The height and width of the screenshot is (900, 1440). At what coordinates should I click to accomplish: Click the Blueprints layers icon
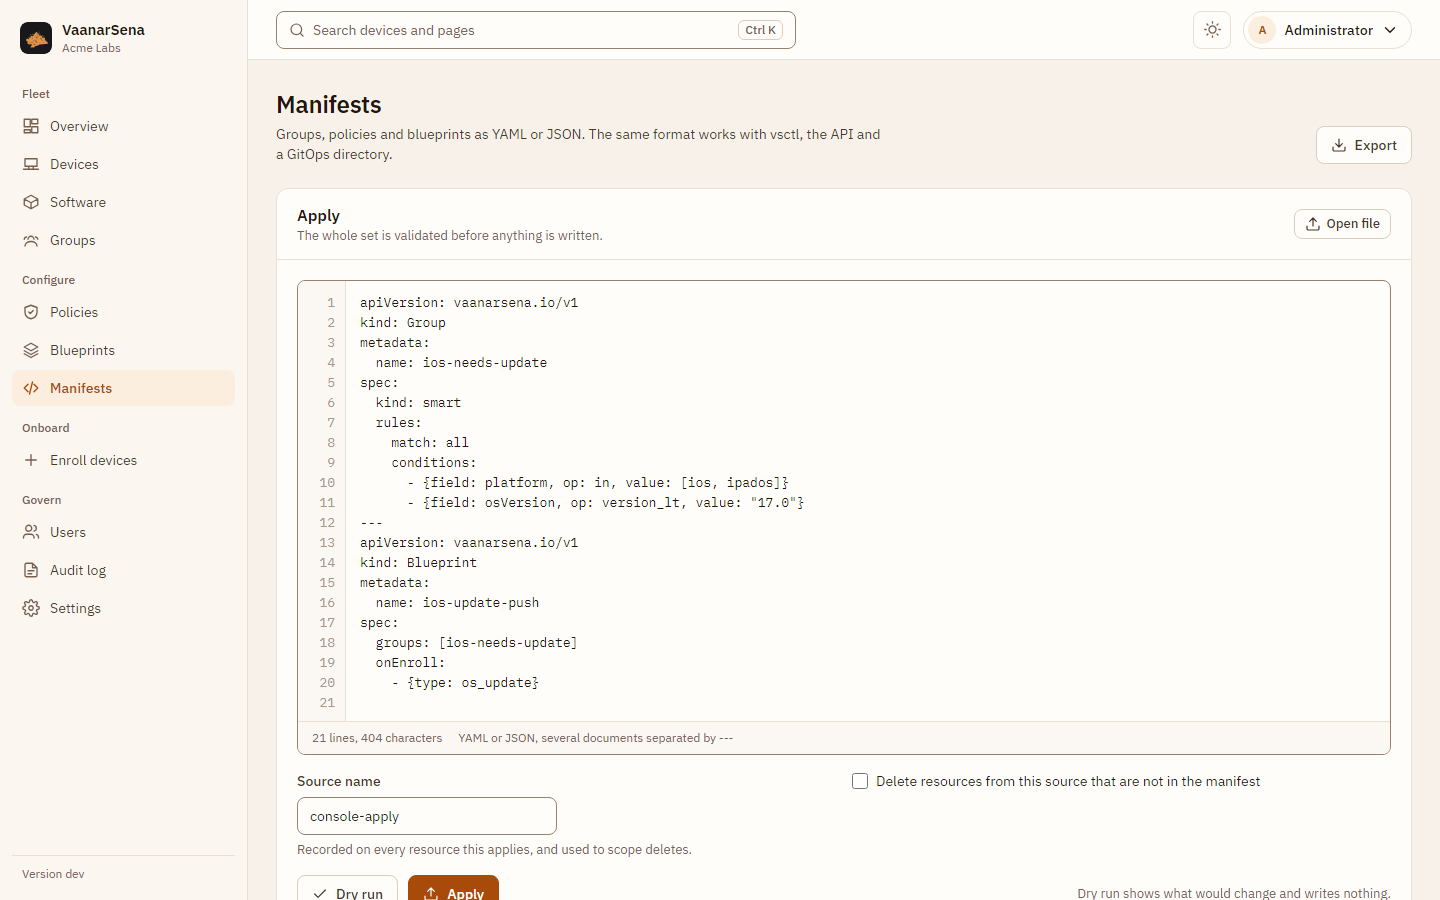[31, 350]
